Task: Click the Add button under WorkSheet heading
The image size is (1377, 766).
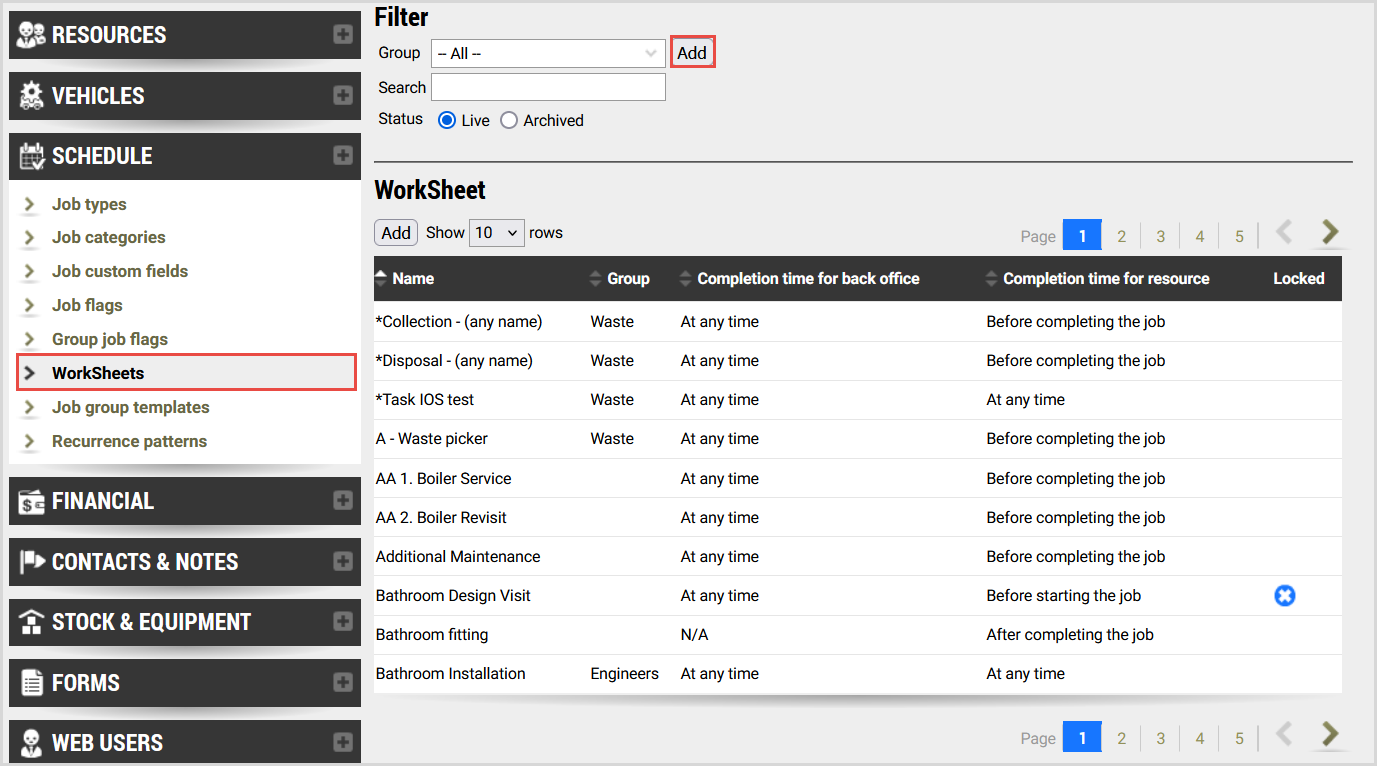Action: [x=396, y=233]
